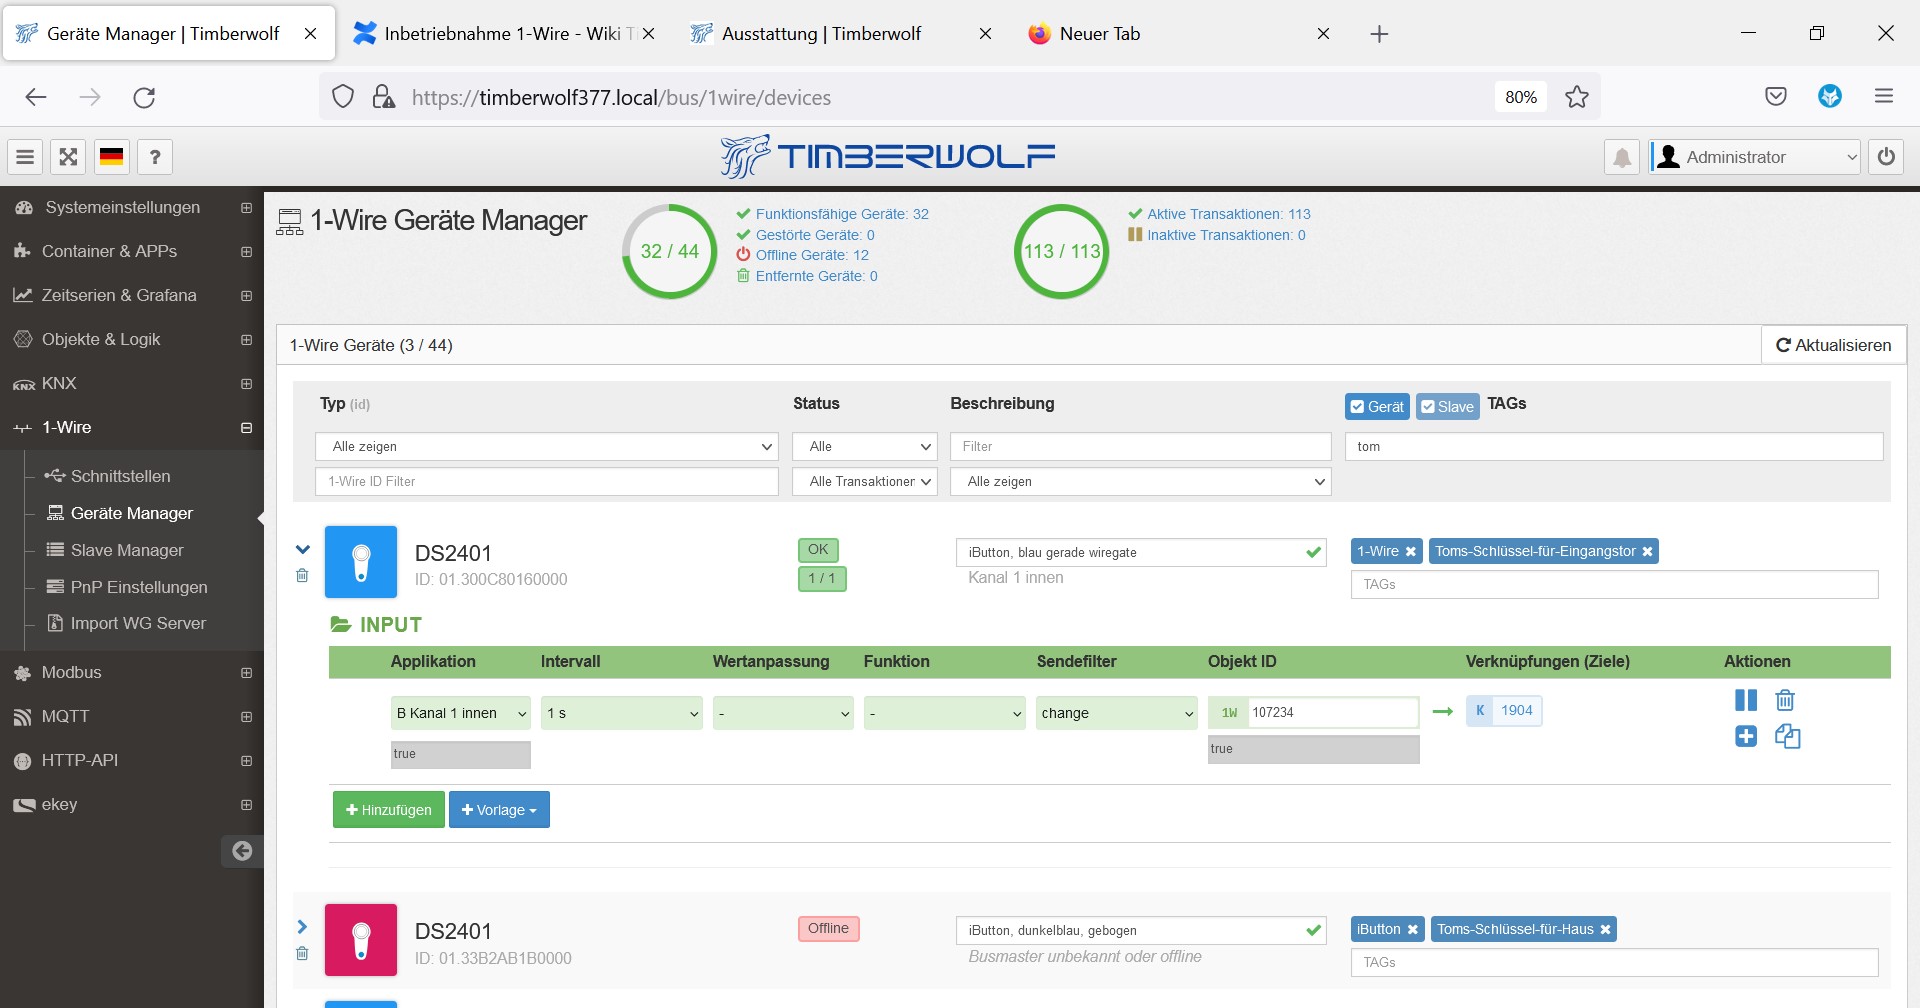This screenshot has height=1008, width=1920.
Task: Edit Objekt ID field 107234
Action: click(x=1332, y=713)
